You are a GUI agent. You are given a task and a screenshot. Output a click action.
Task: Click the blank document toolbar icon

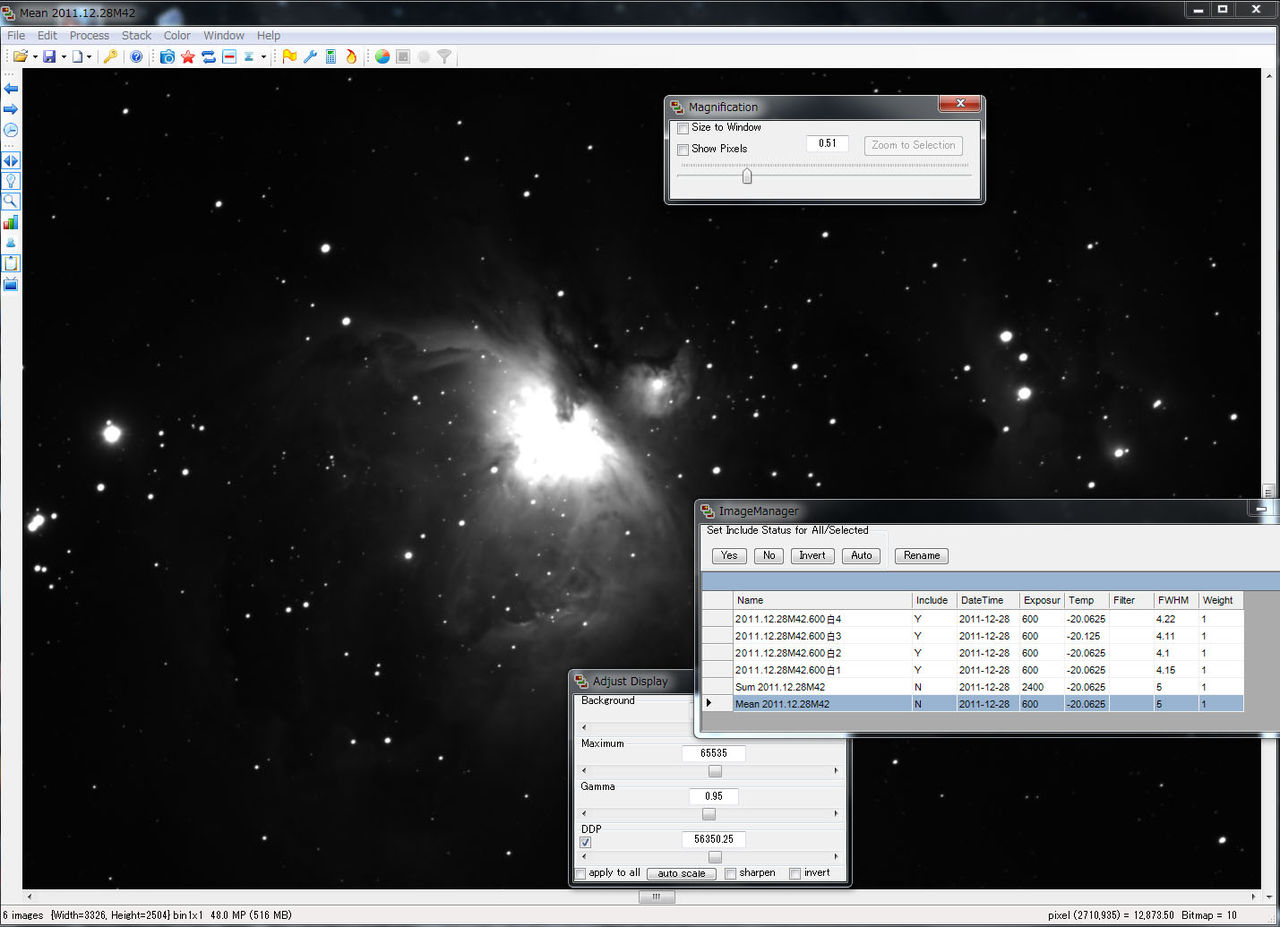[x=76, y=57]
